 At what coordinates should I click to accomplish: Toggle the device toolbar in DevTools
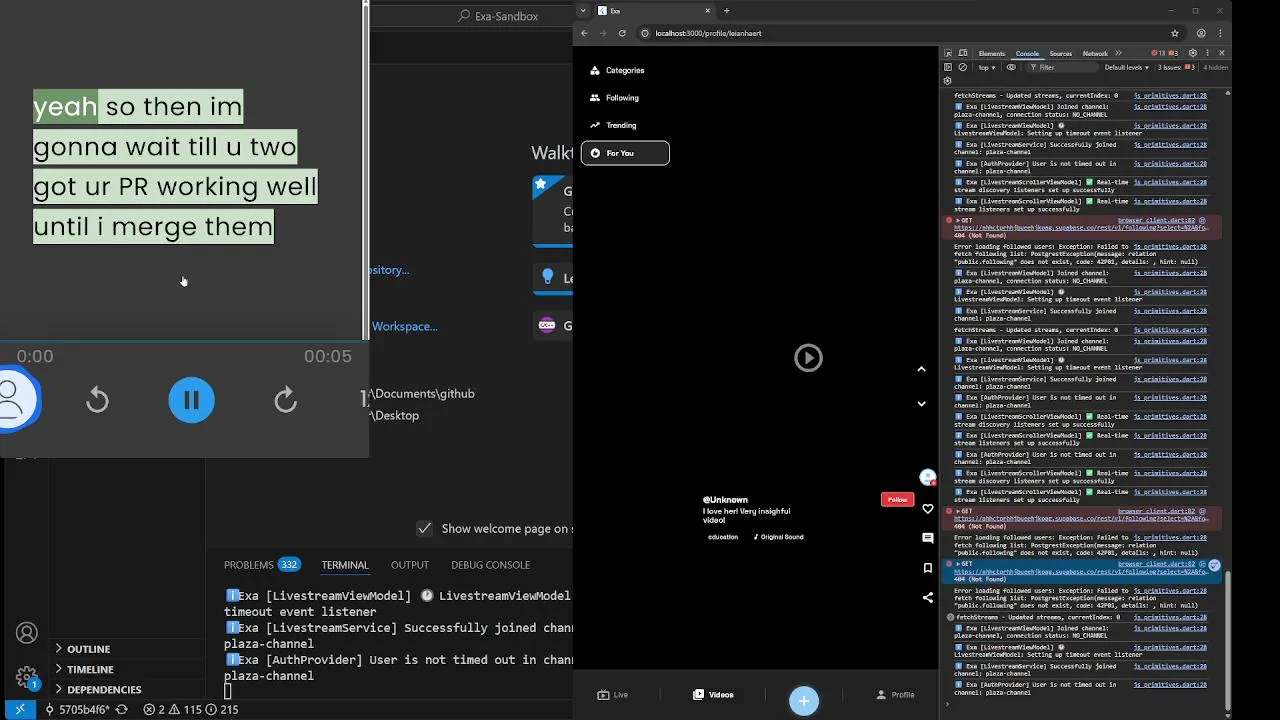pos(962,53)
